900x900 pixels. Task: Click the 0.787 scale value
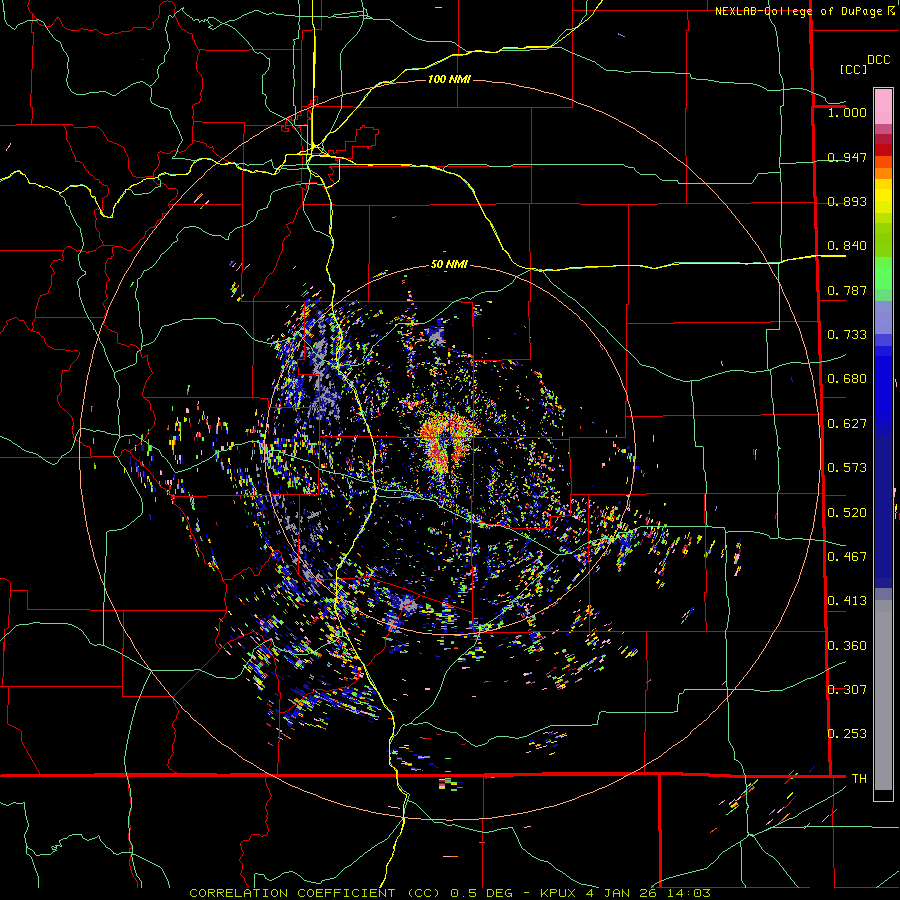pos(847,290)
